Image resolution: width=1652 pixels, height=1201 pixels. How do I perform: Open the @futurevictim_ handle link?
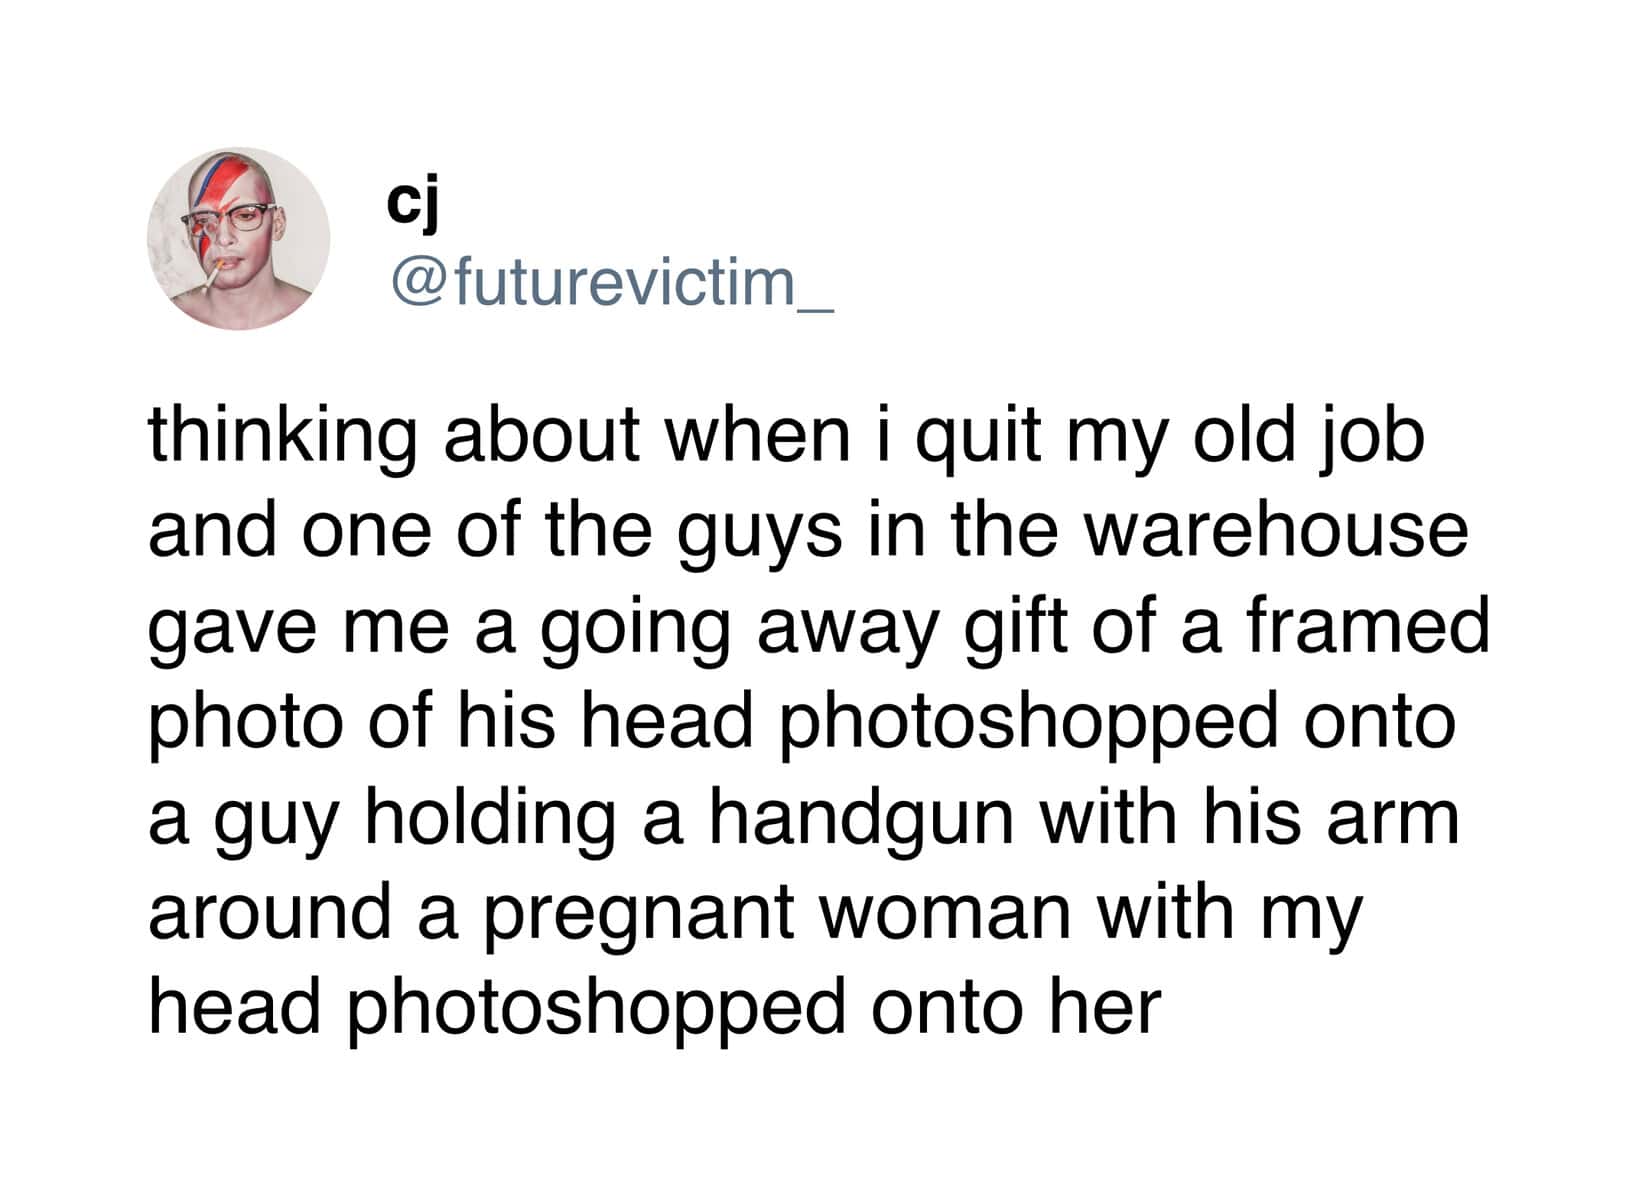coord(612,285)
